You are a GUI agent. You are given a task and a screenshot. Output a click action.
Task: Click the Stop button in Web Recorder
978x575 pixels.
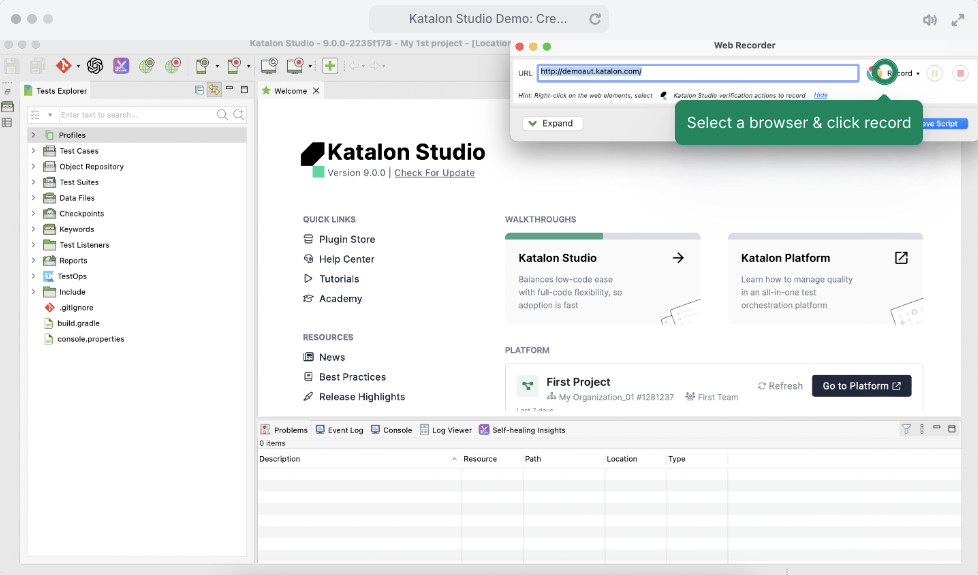pos(961,73)
